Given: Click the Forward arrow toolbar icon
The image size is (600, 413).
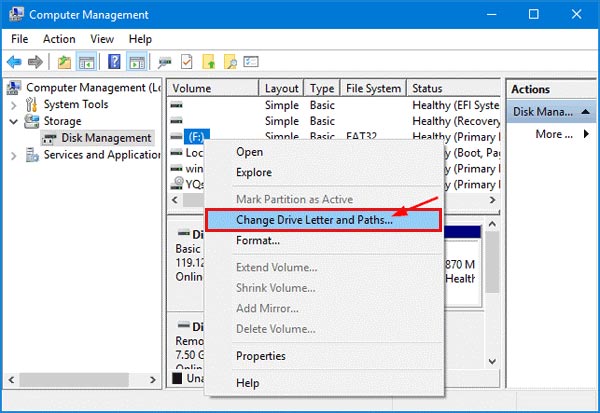Looking at the screenshot, I should 36,63.
